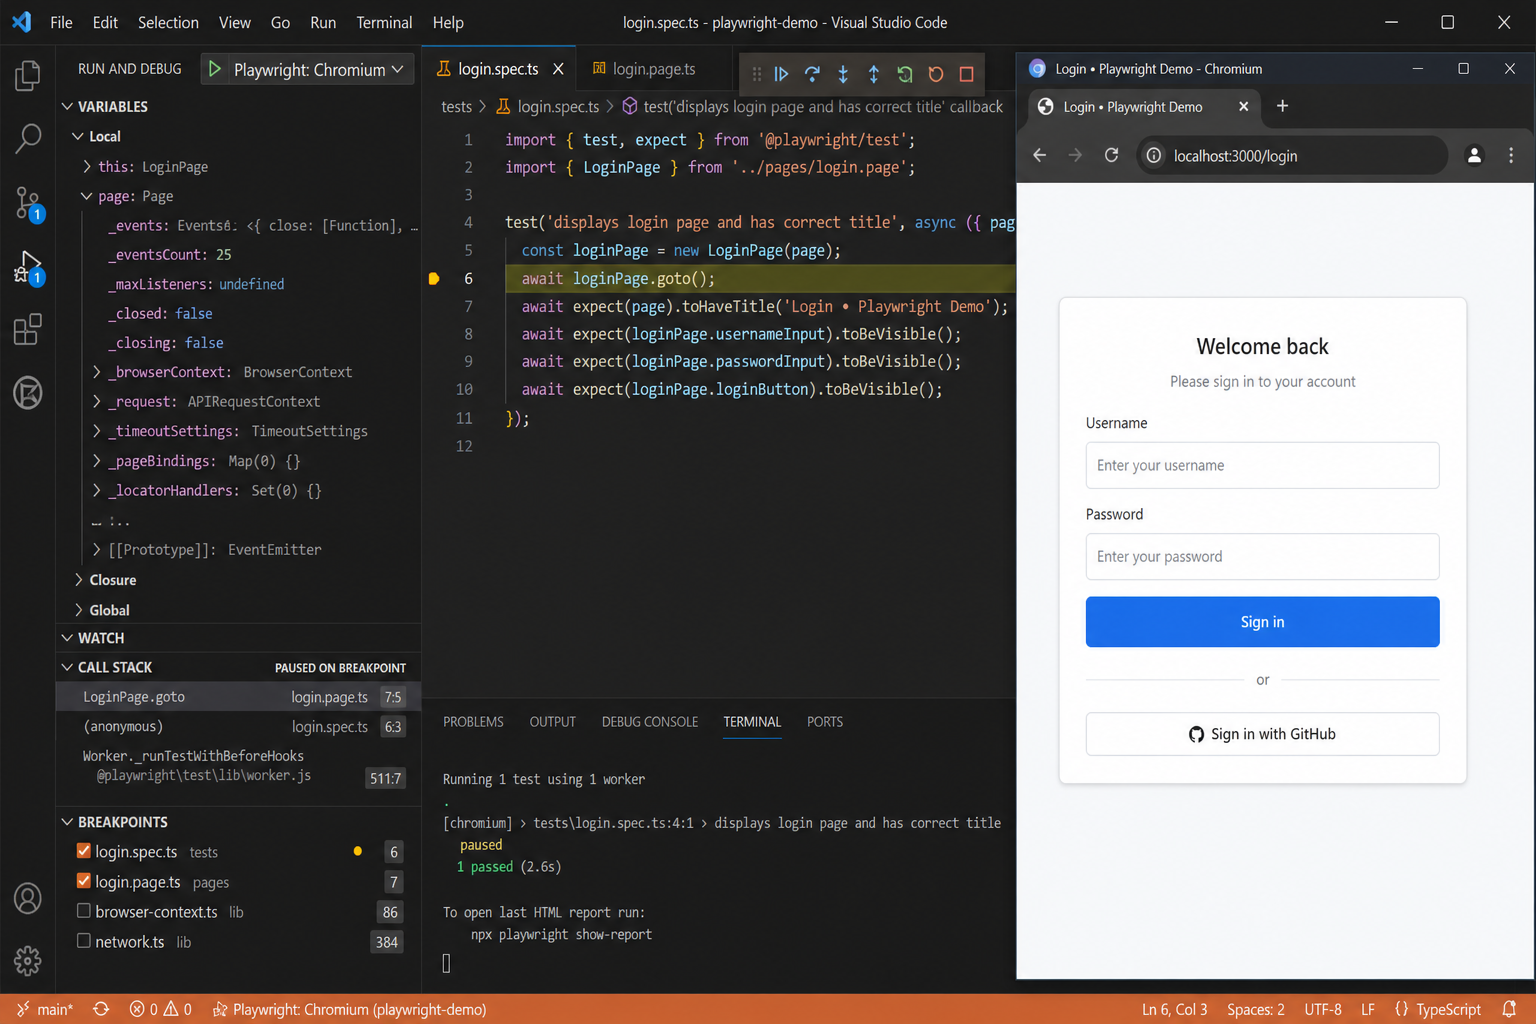Viewport: 1536px width, 1024px height.
Task: Click Step Over in debug toolbar
Action: tap(812, 74)
